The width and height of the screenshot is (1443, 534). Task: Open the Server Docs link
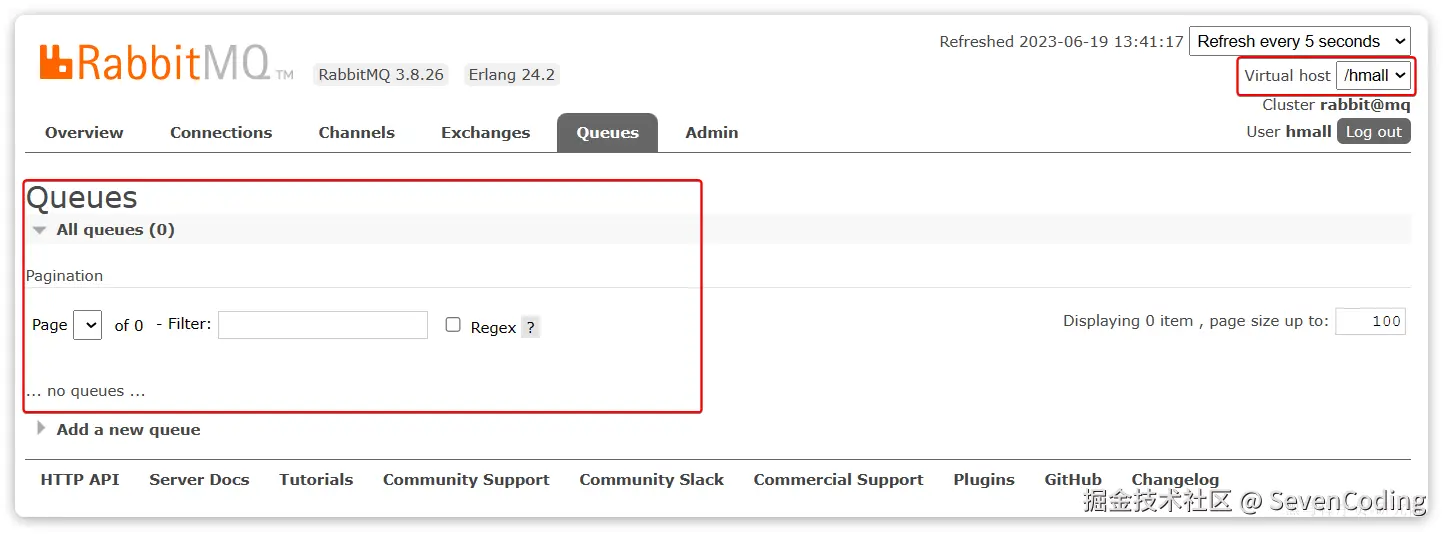point(199,479)
